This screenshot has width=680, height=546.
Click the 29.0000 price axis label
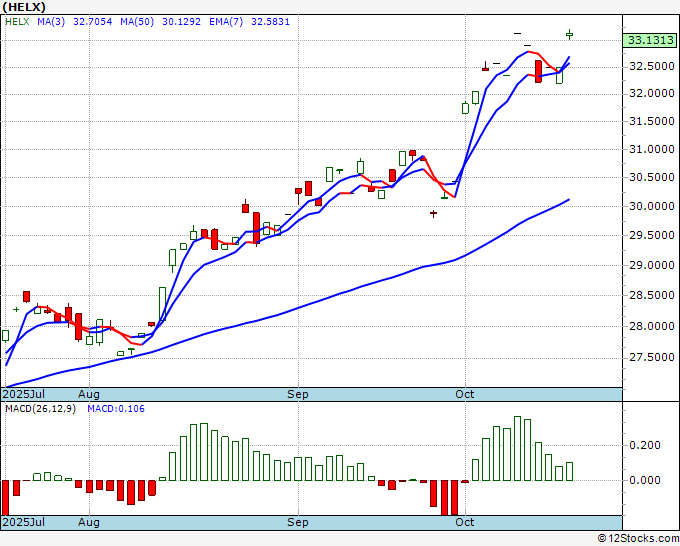[x=652, y=265]
